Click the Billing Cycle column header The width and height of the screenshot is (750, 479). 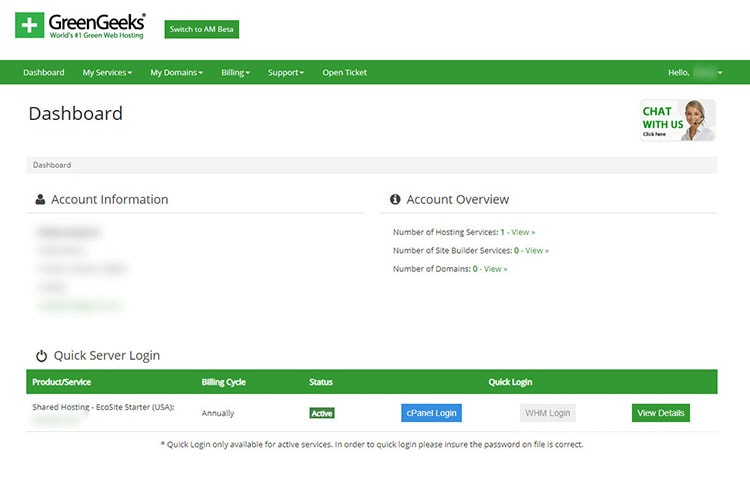tap(223, 382)
